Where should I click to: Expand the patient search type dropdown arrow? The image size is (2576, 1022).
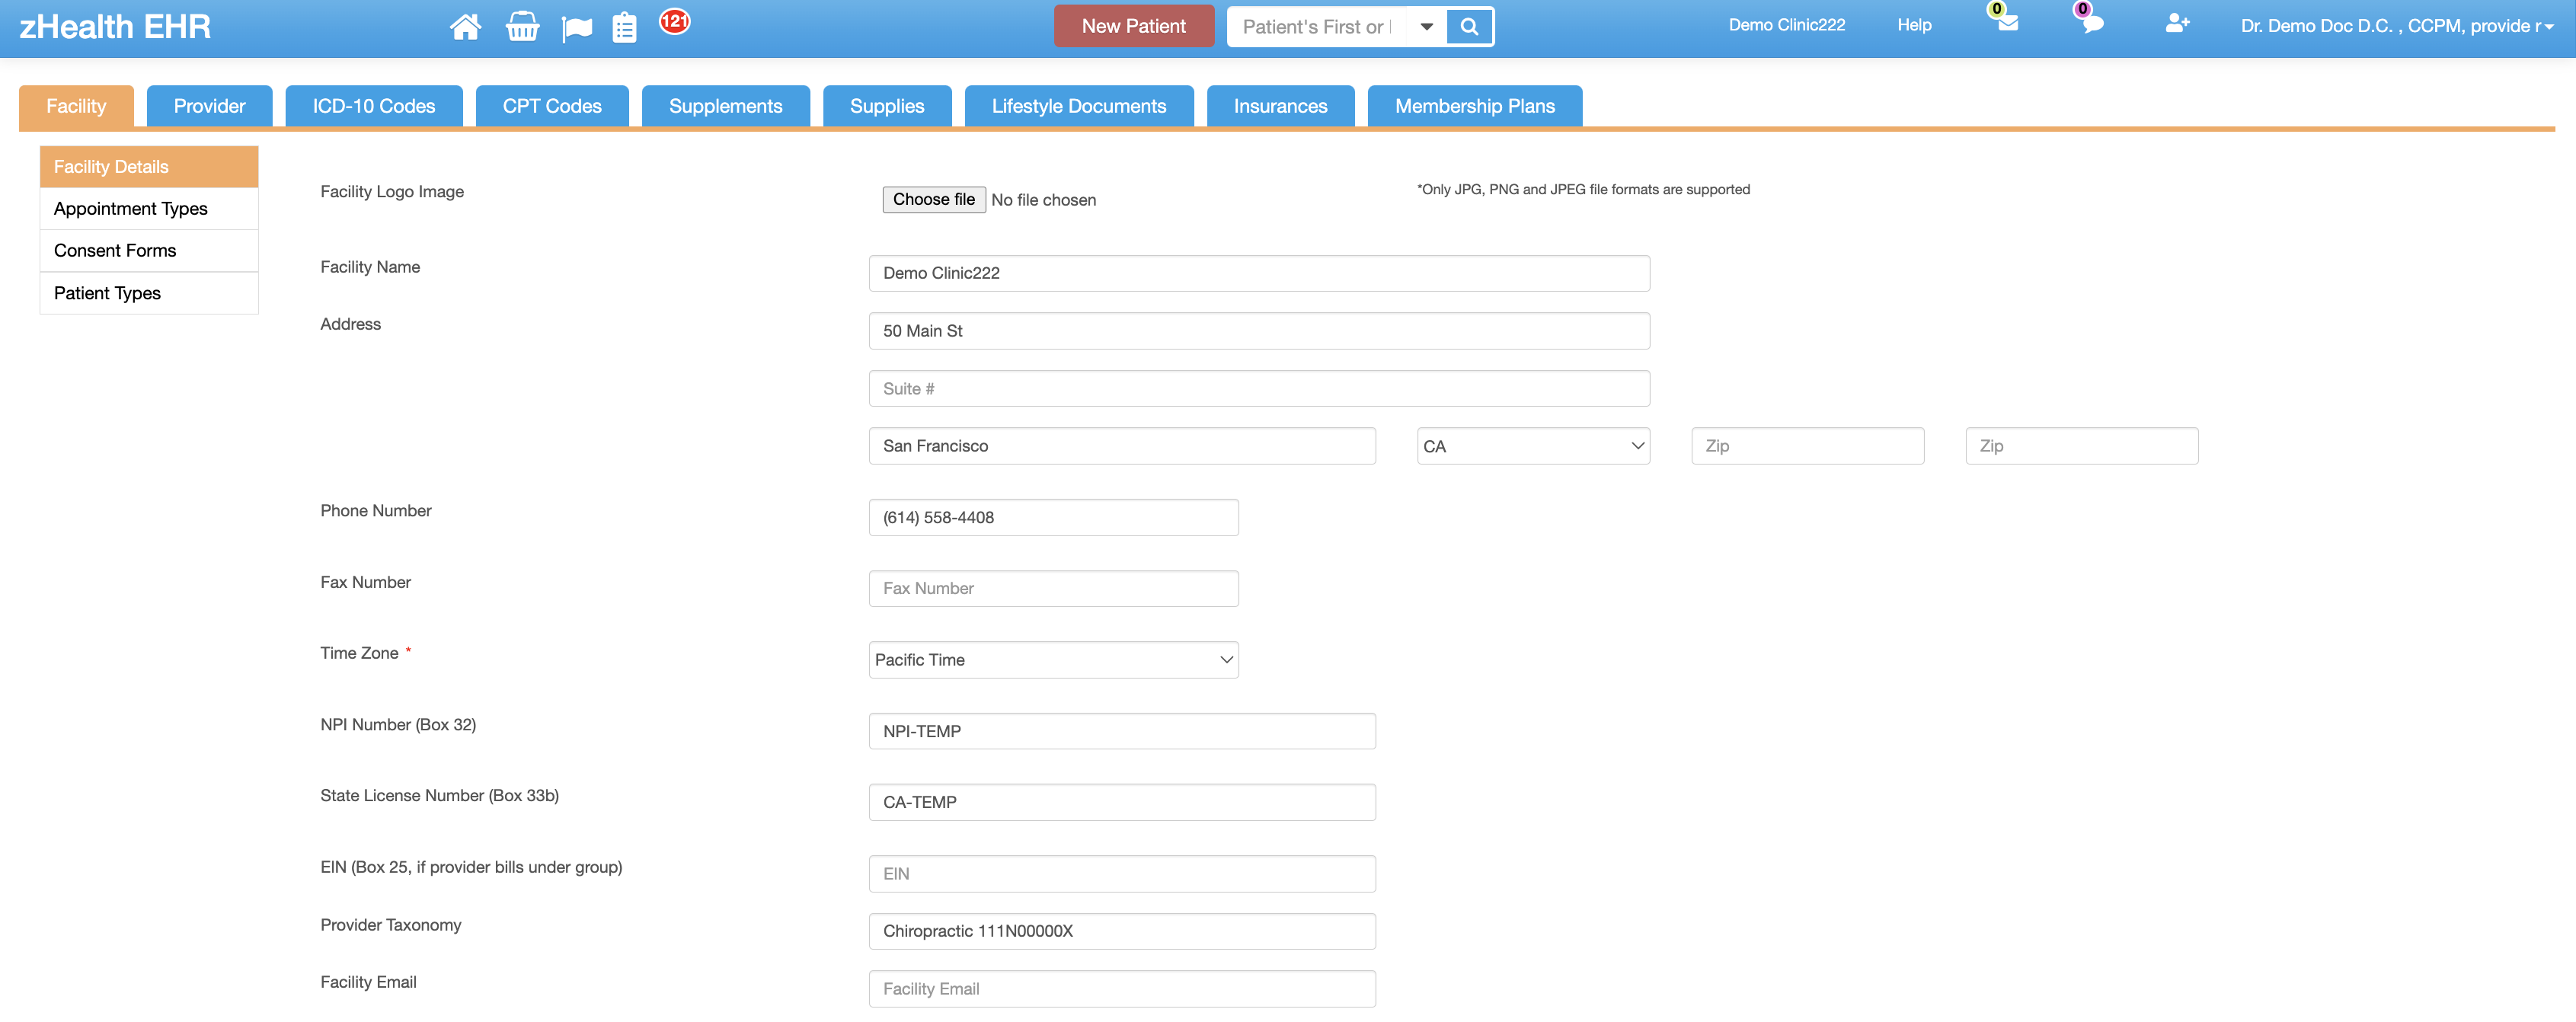[x=1427, y=27]
